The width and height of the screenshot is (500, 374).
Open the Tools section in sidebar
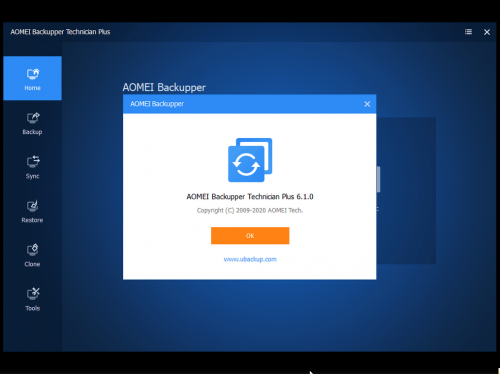(x=32, y=299)
